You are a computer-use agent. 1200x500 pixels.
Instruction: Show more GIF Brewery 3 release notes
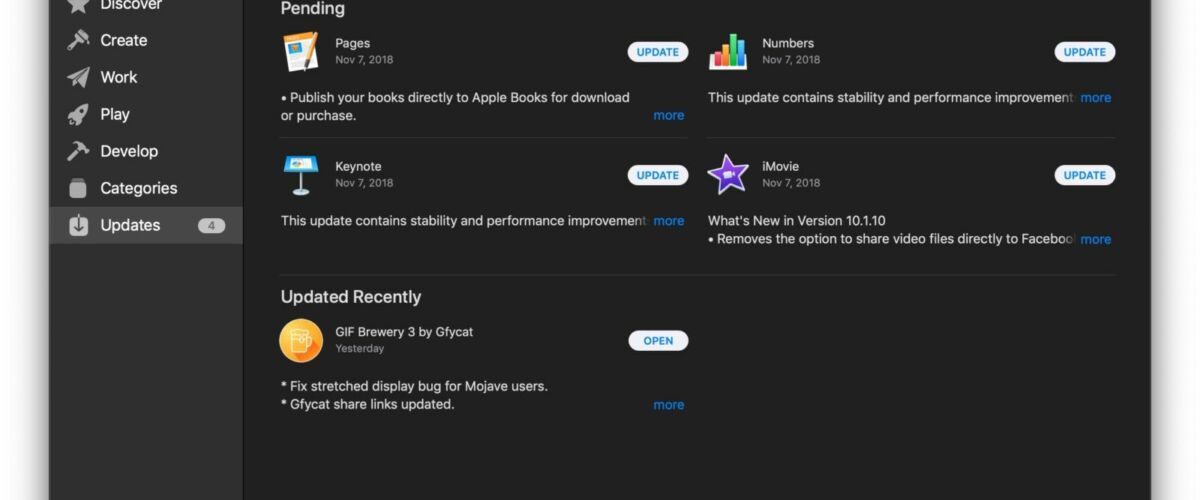(x=669, y=404)
